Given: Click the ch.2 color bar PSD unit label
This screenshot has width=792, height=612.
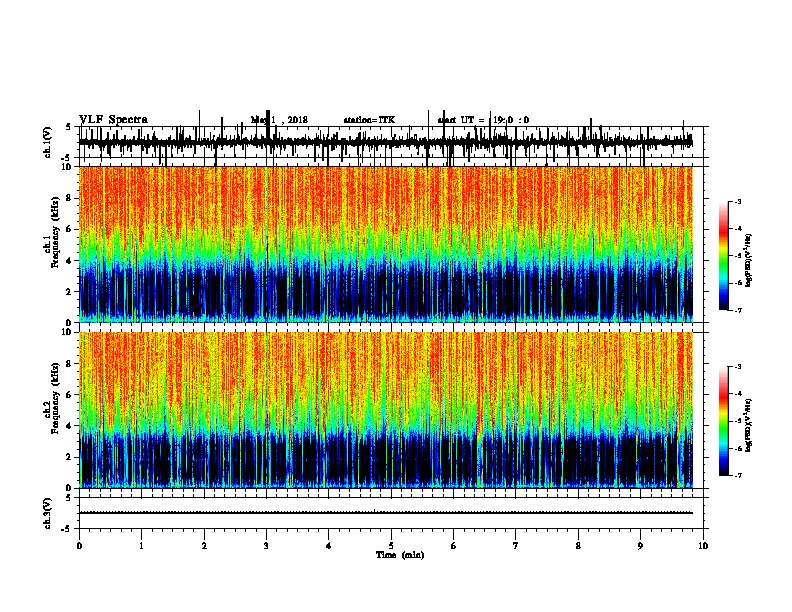Looking at the screenshot, I should click(x=748, y=426).
